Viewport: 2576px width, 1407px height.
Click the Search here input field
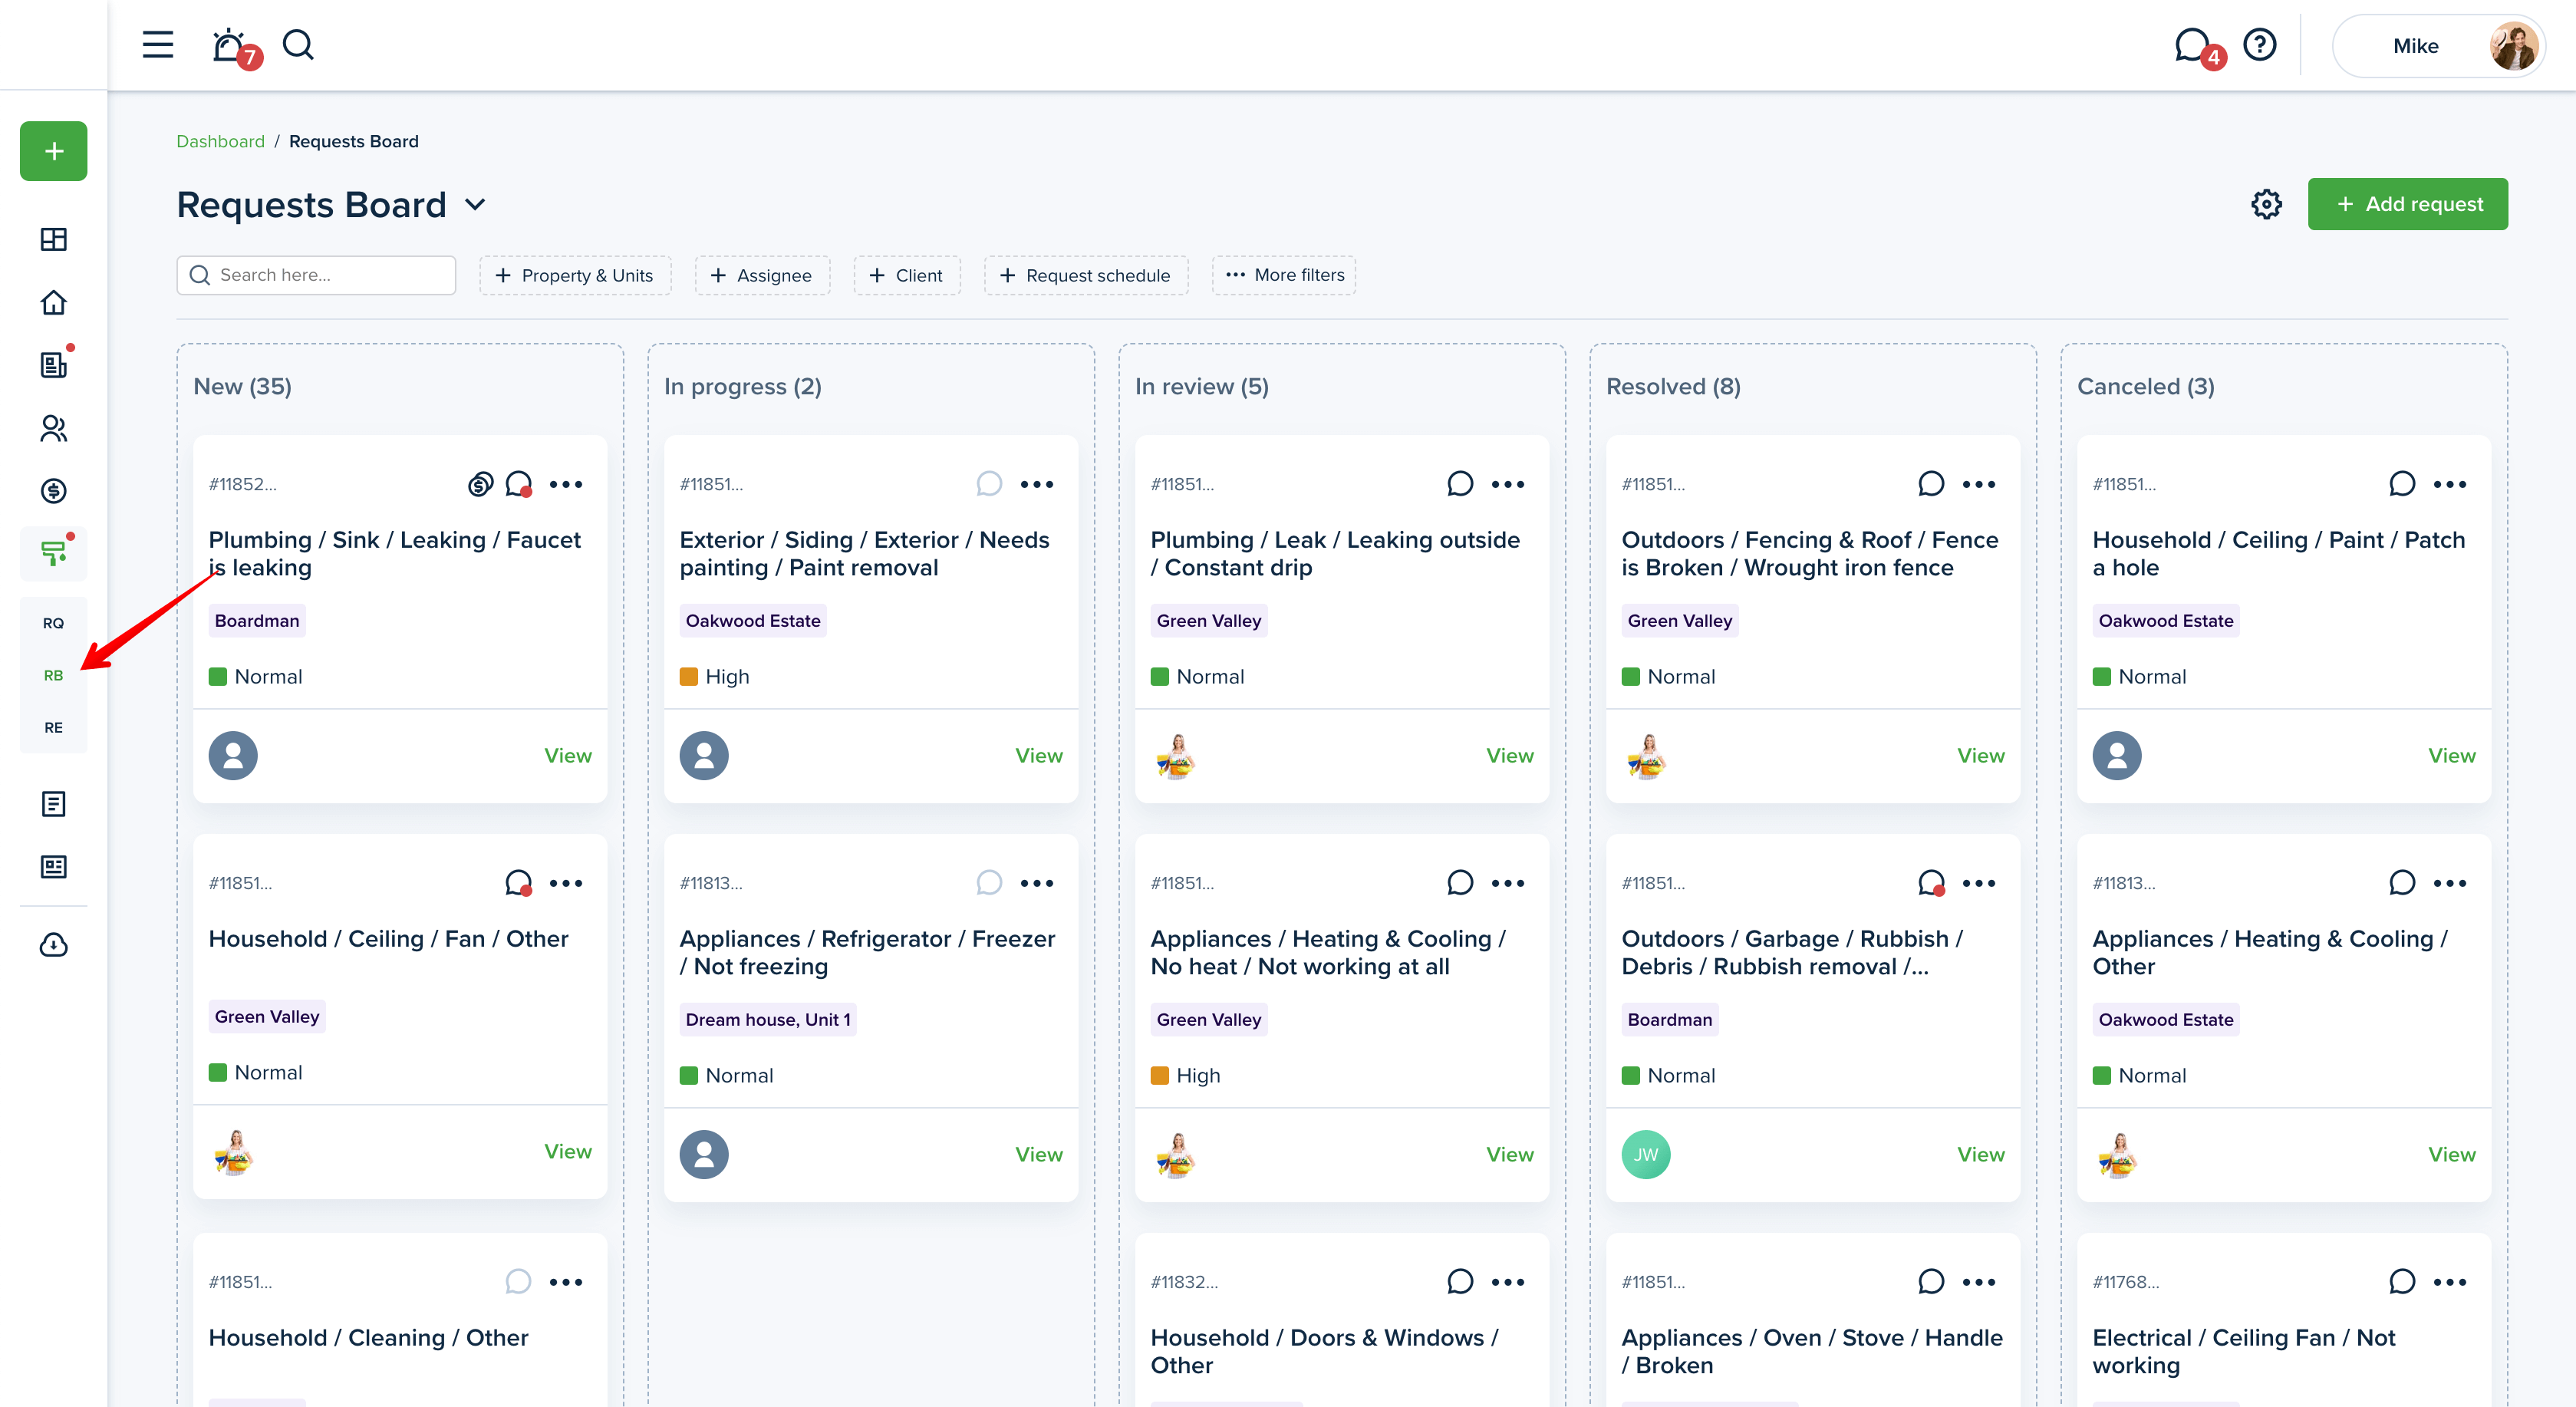click(316, 275)
